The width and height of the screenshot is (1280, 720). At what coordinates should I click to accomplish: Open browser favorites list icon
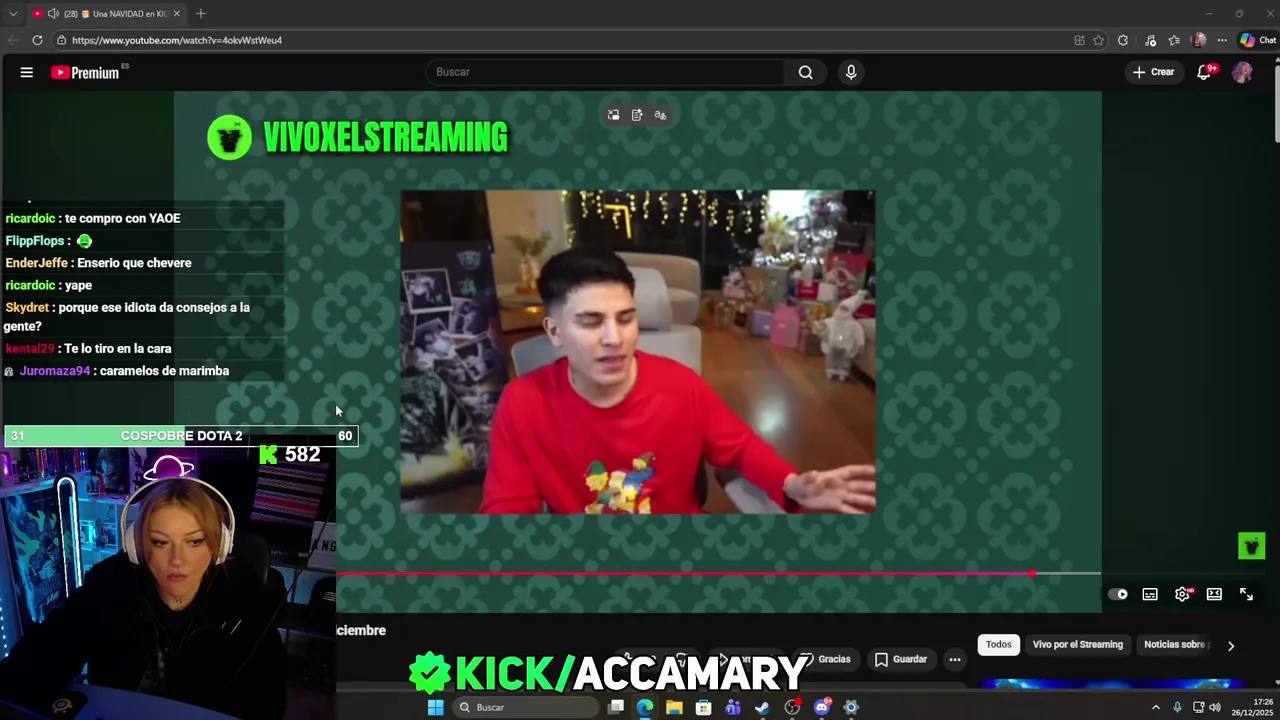coord(1174,40)
